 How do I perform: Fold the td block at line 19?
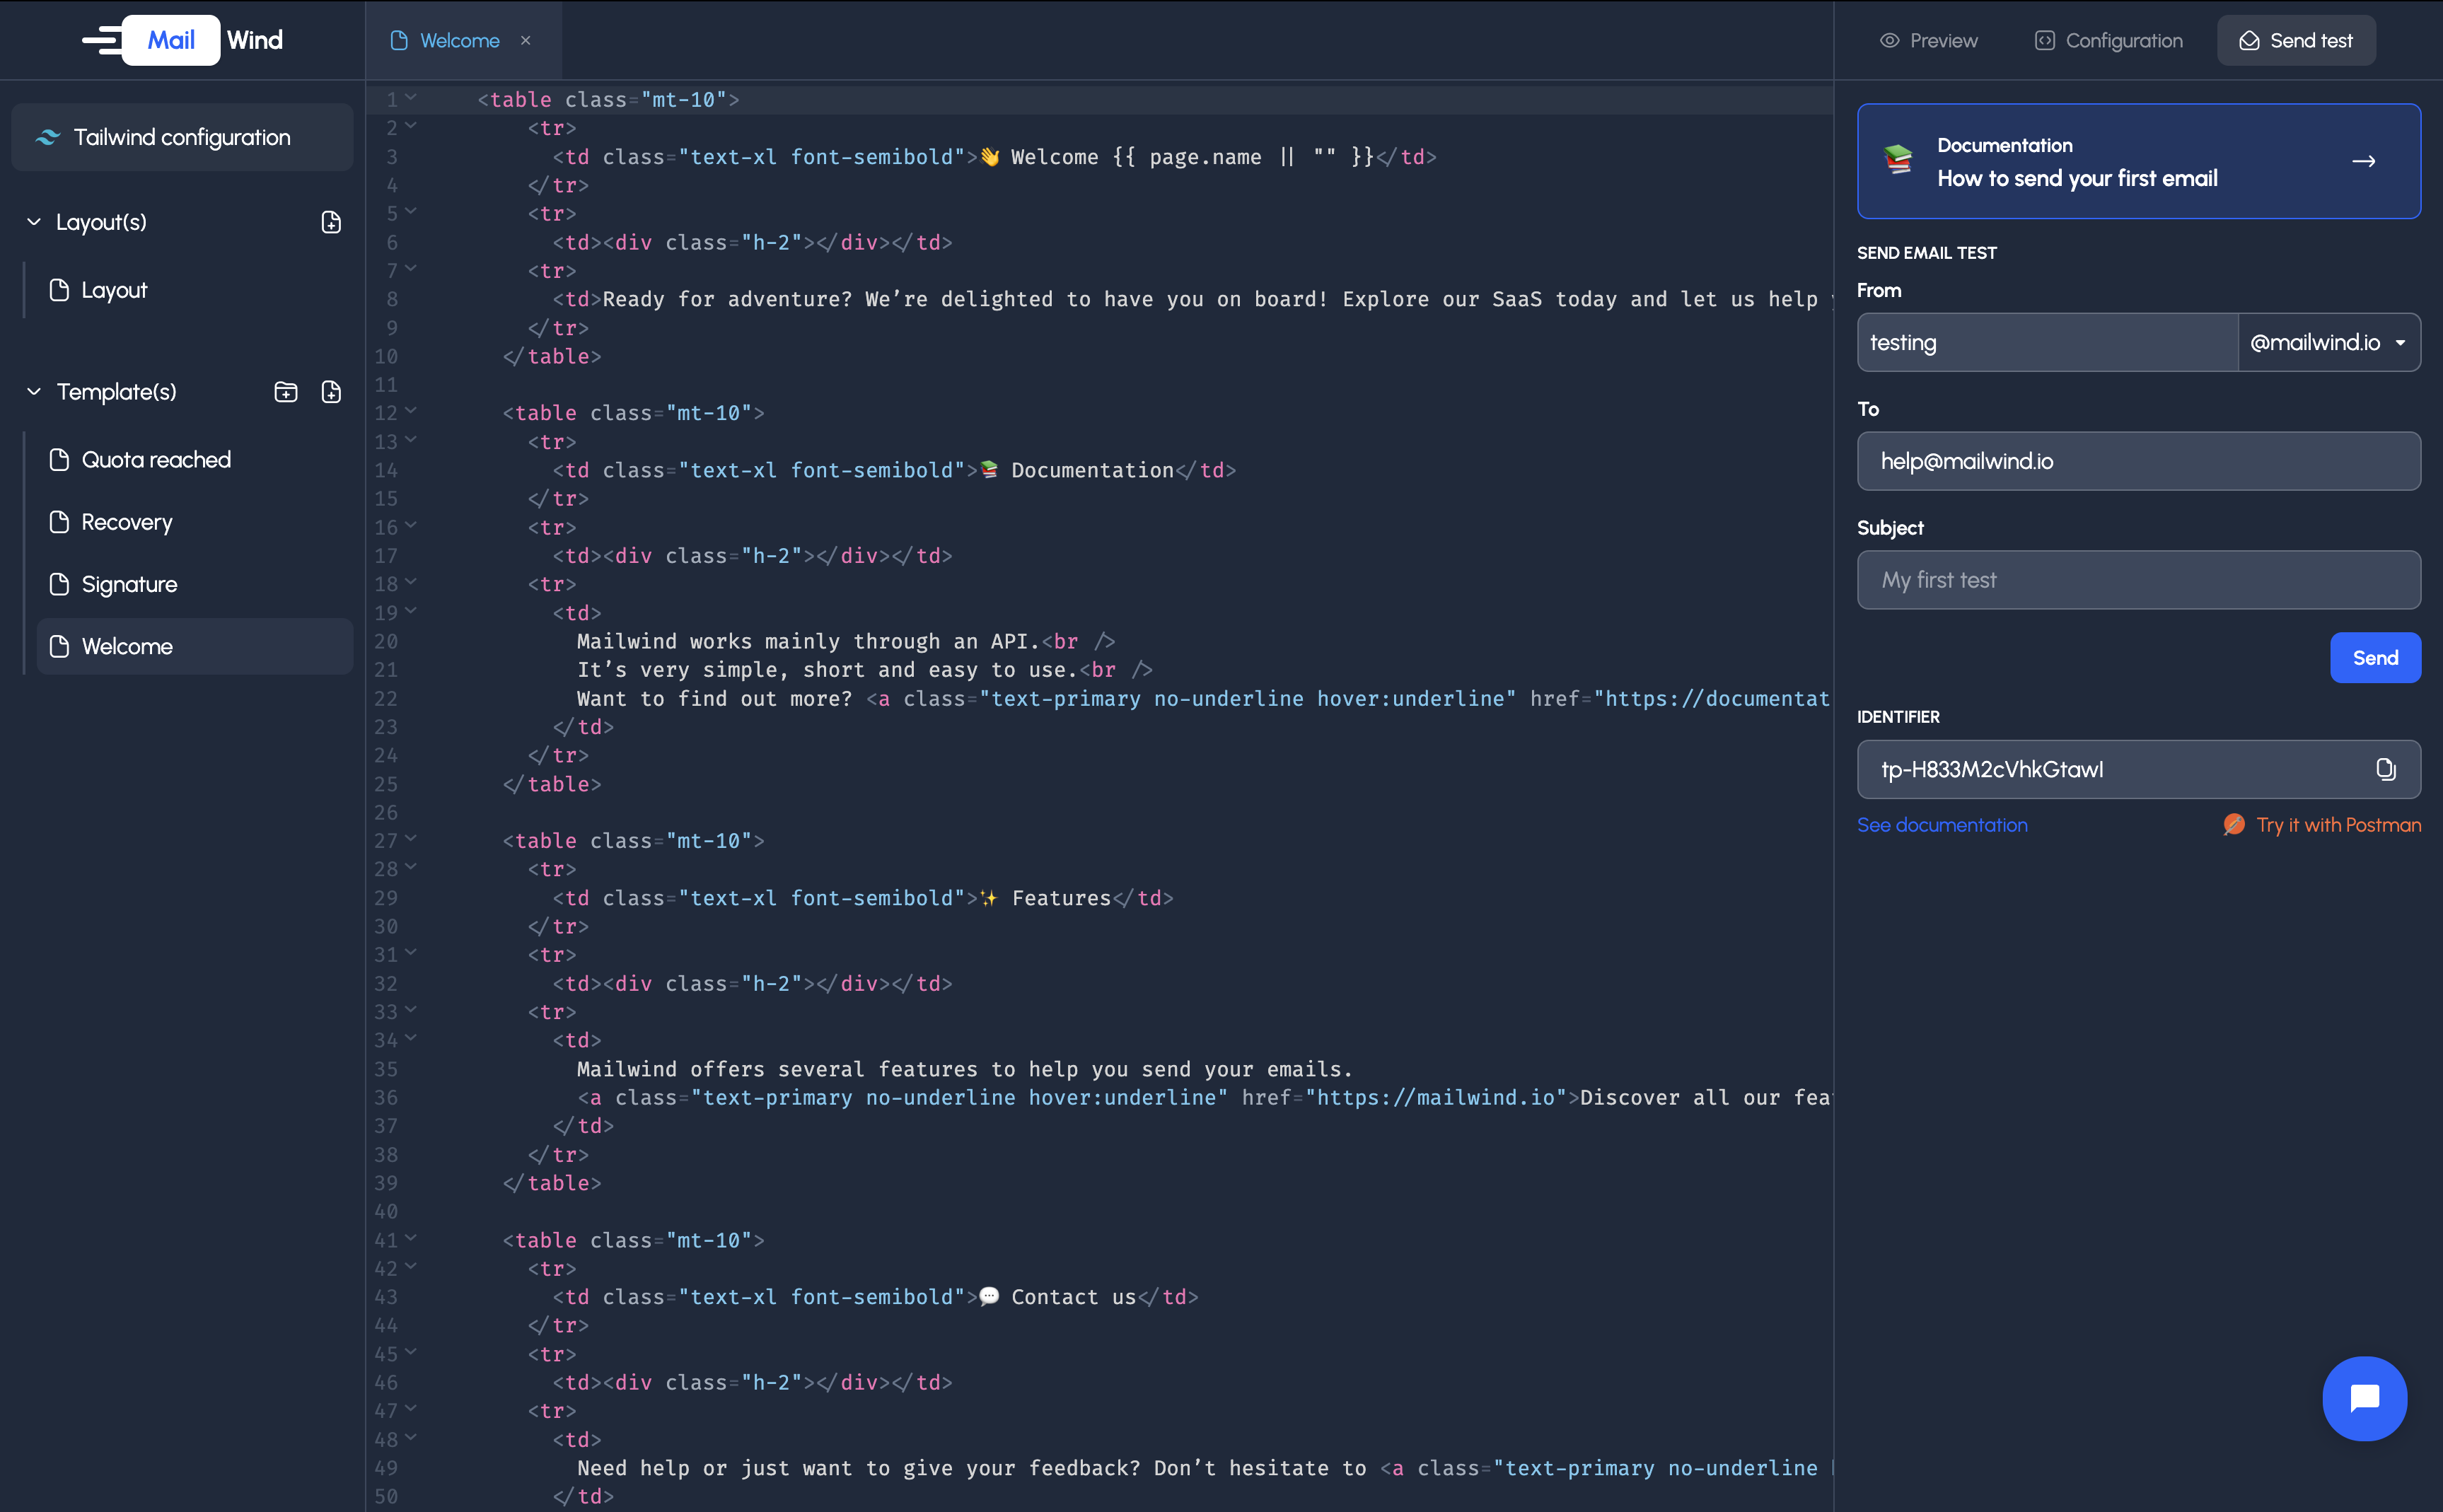coord(411,610)
